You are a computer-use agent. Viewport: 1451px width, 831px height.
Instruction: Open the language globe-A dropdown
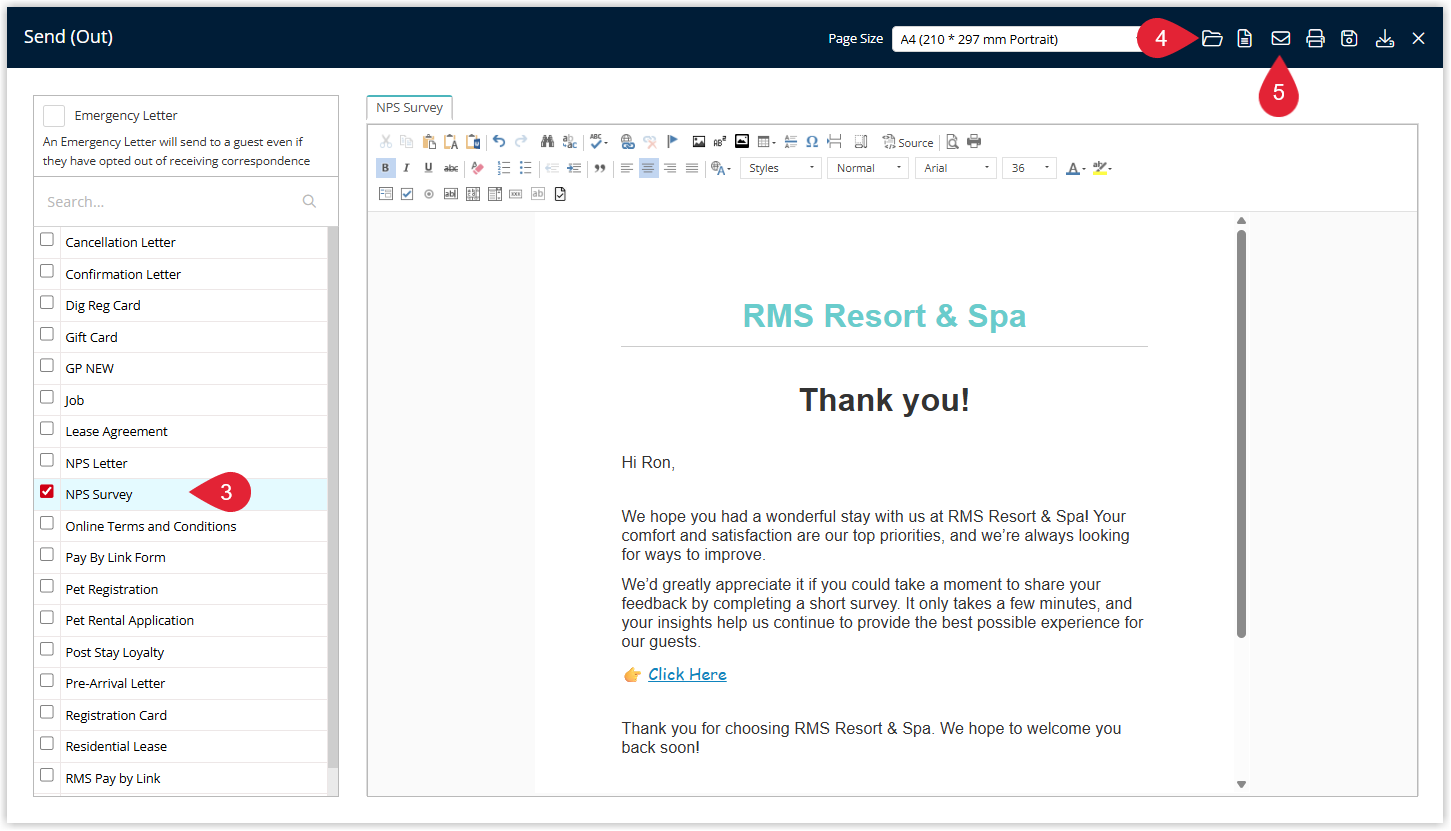point(721,168)
